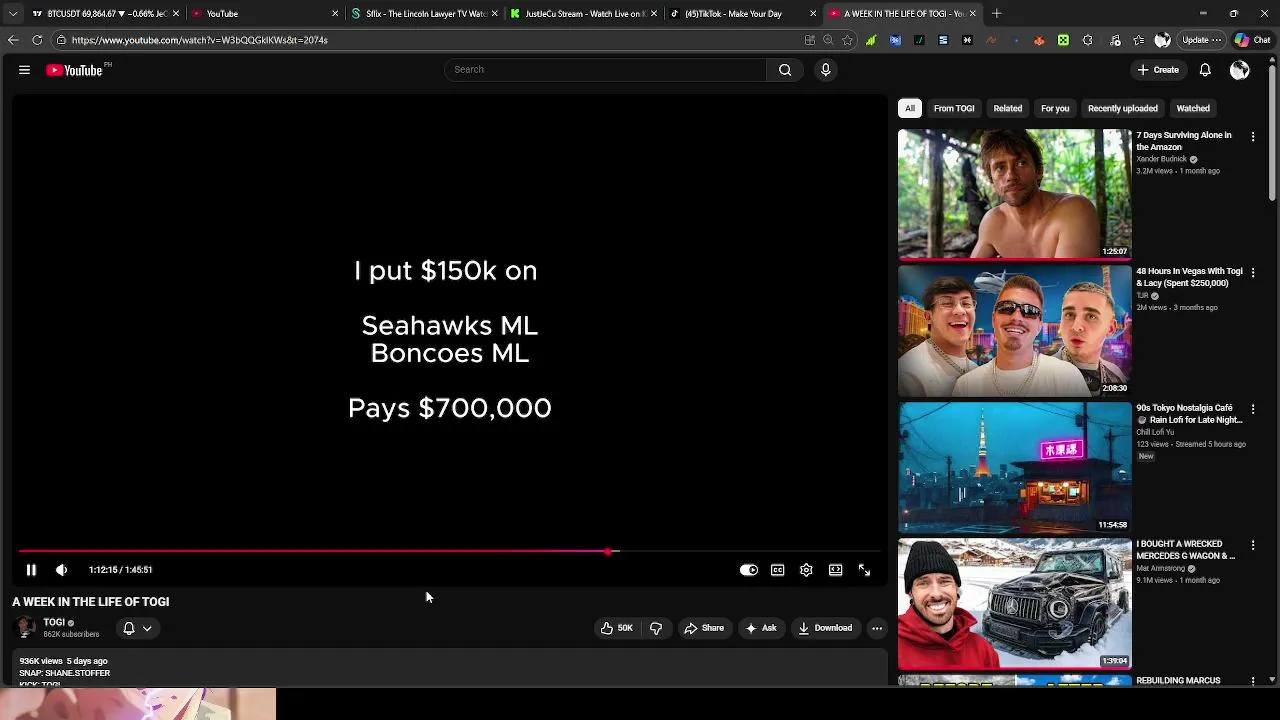This screenshot has width=1280, height=720.
Task: Click the browser address bar URL
Action: click(200, 40)
